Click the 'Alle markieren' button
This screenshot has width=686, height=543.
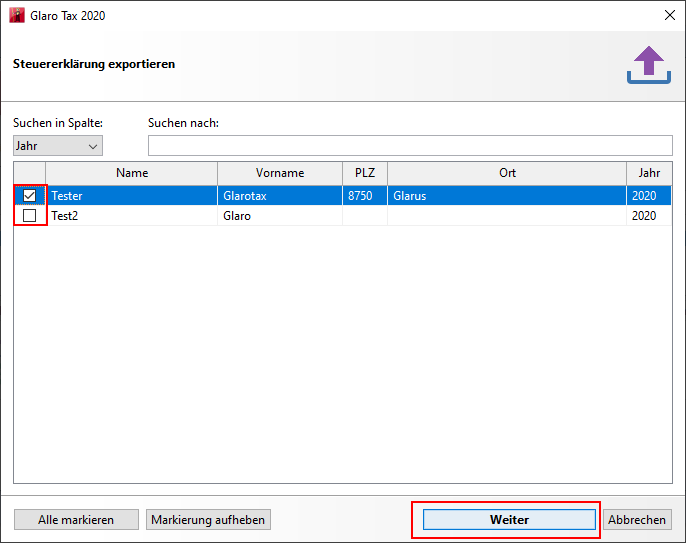pos(76,520)
